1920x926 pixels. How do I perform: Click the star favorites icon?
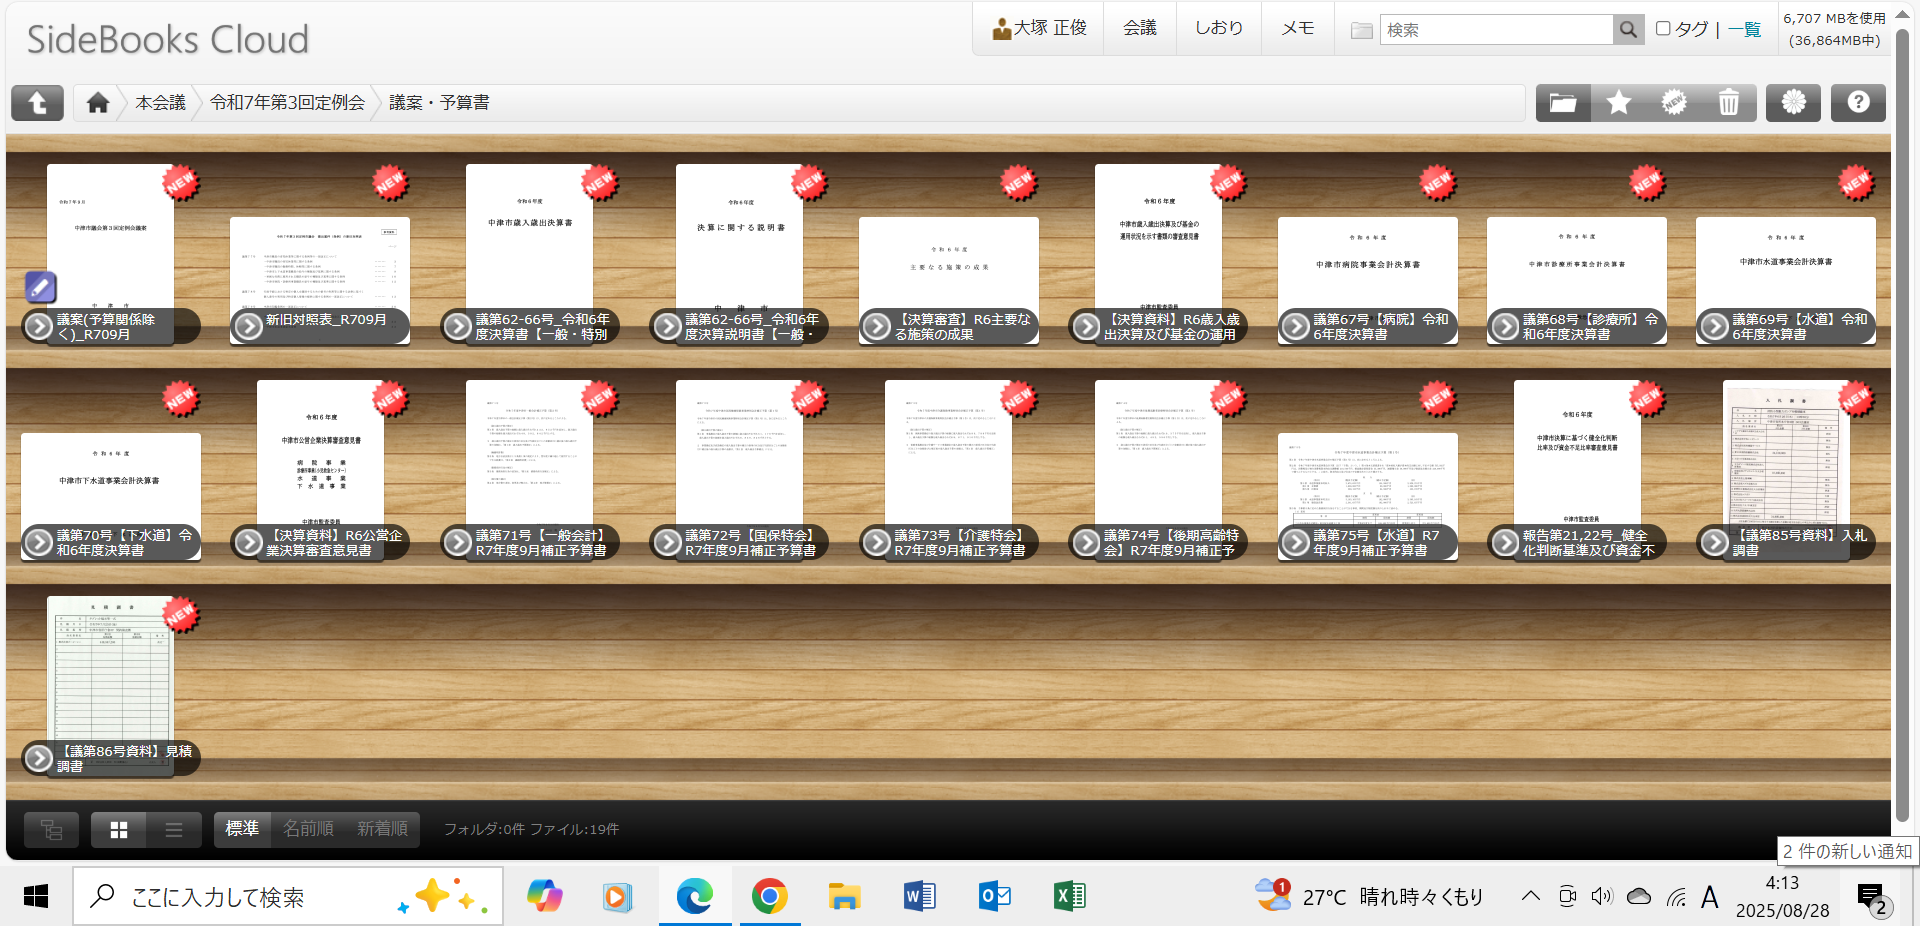click(x=1618, y=103)
